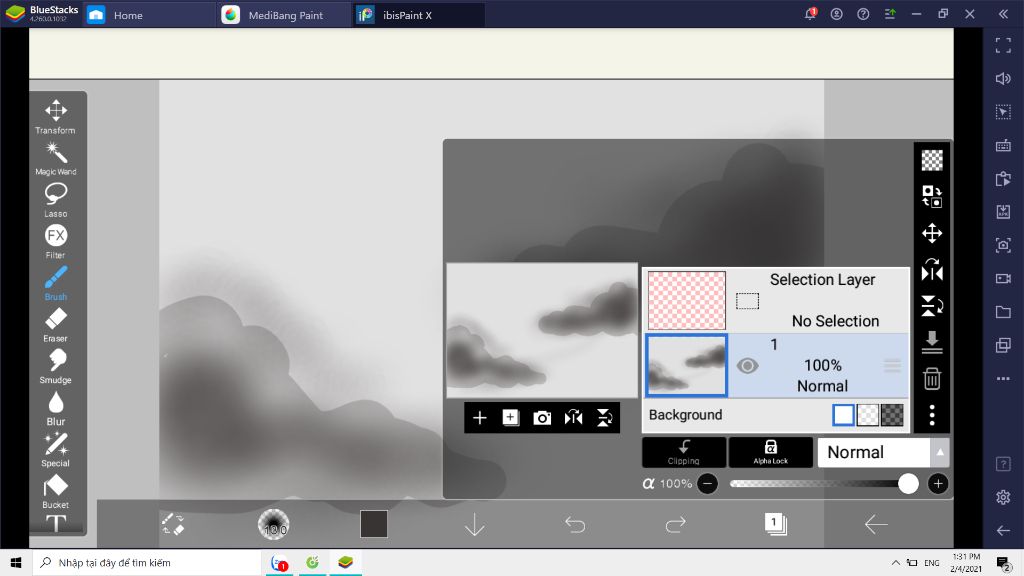Select the Brush tool
This screenshot has width=1024, height=576.
coord(56,283)
